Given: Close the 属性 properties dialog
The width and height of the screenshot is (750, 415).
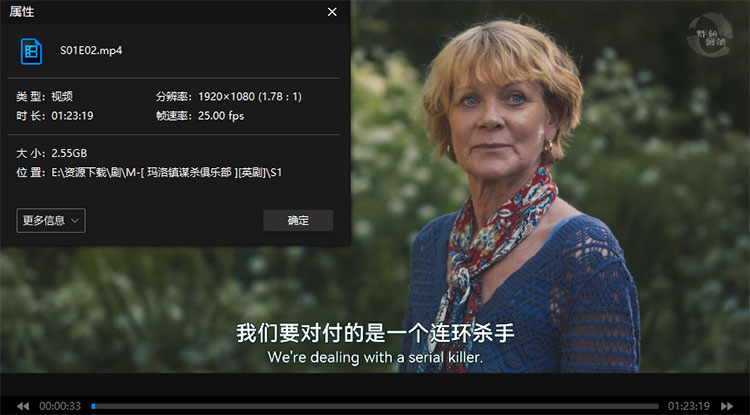Looking at the screenshot, I should pos(332,12).
